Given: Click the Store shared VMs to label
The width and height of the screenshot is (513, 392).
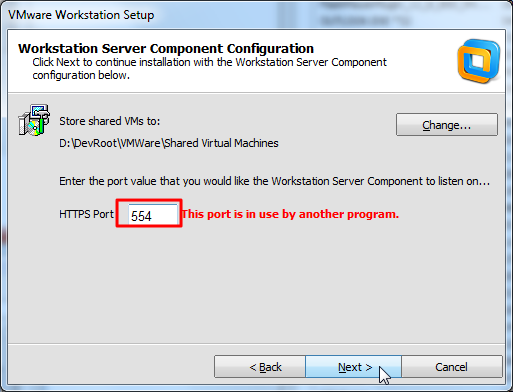Looking at the screenshot, I should click(110, 121).
